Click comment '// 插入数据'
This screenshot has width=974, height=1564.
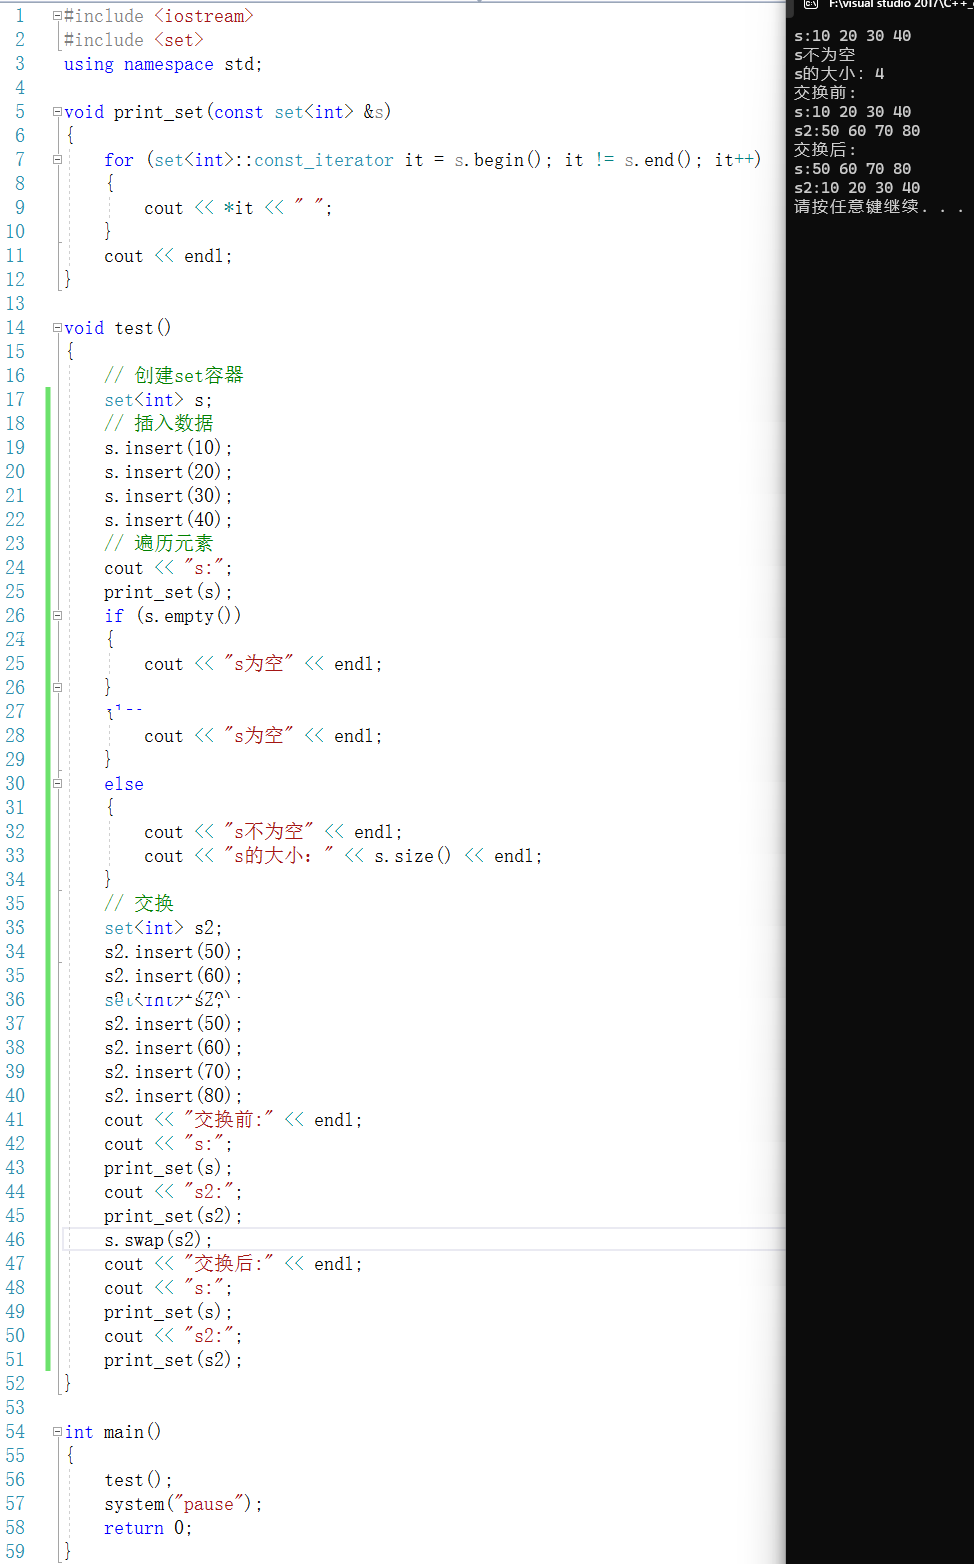point(159,423)
